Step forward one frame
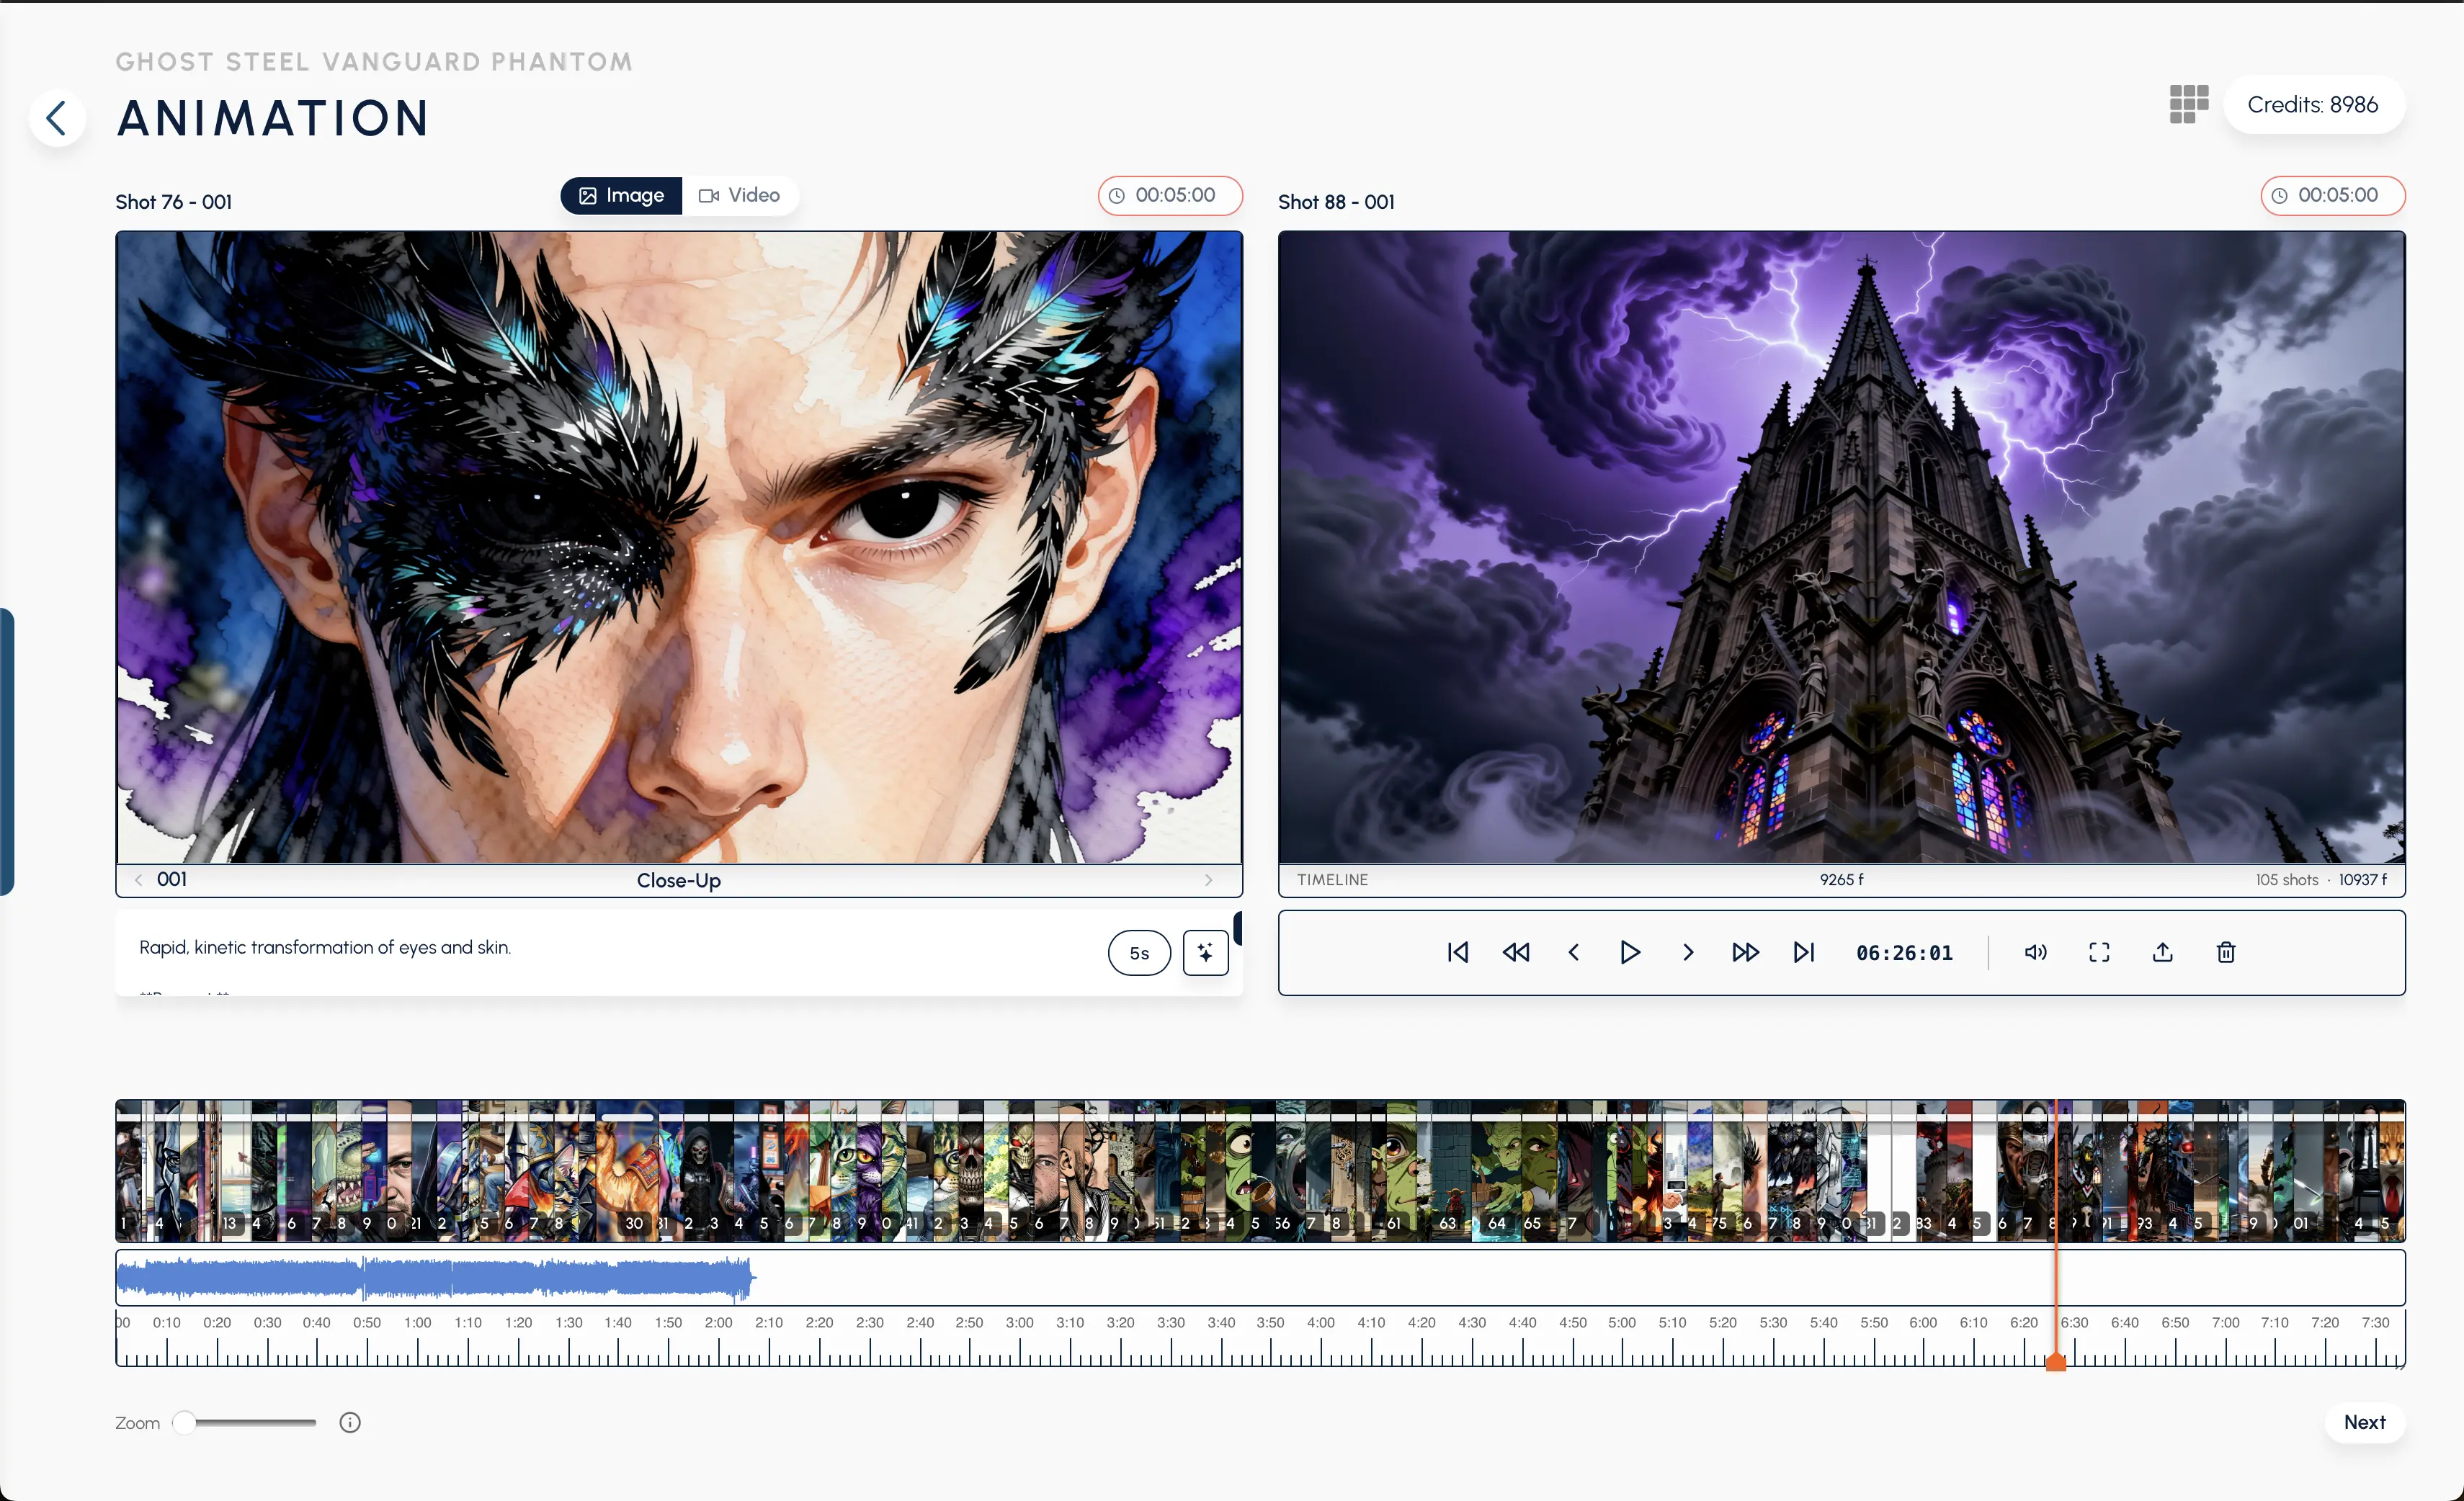 tap(1688, 952)
